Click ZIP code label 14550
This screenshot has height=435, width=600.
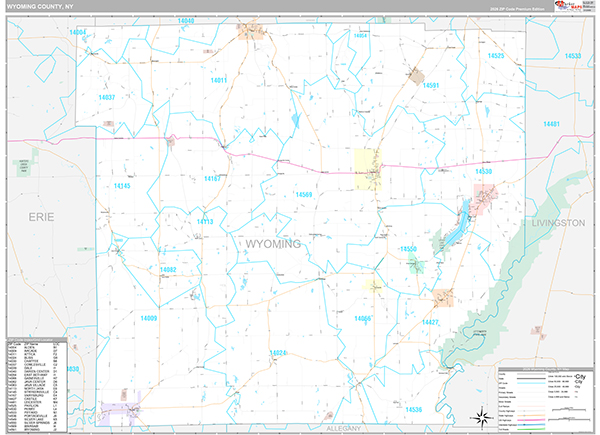click(408, 249)
